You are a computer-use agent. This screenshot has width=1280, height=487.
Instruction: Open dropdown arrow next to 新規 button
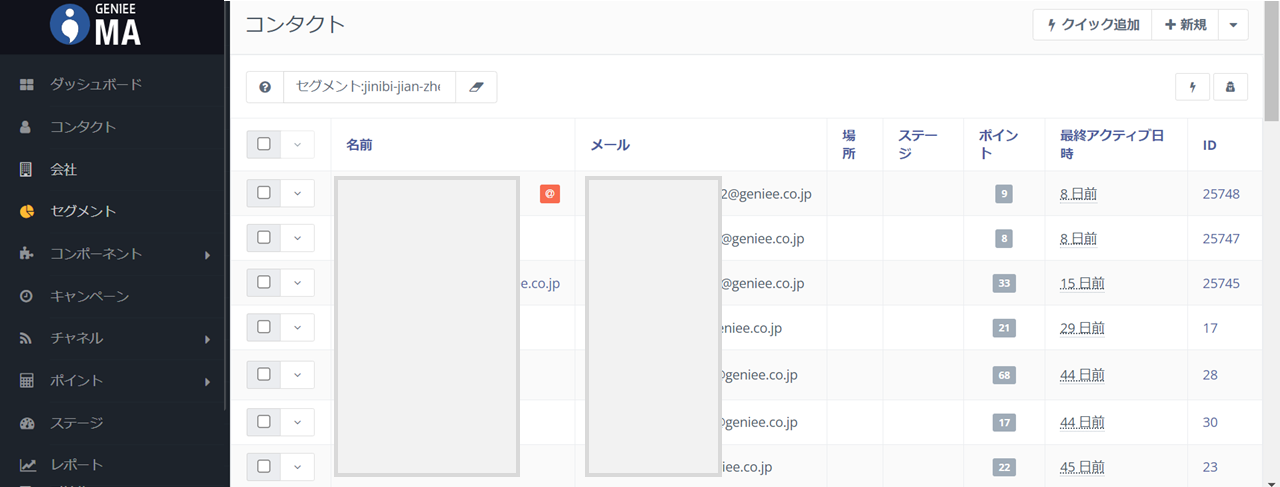tap(1233, 25)
